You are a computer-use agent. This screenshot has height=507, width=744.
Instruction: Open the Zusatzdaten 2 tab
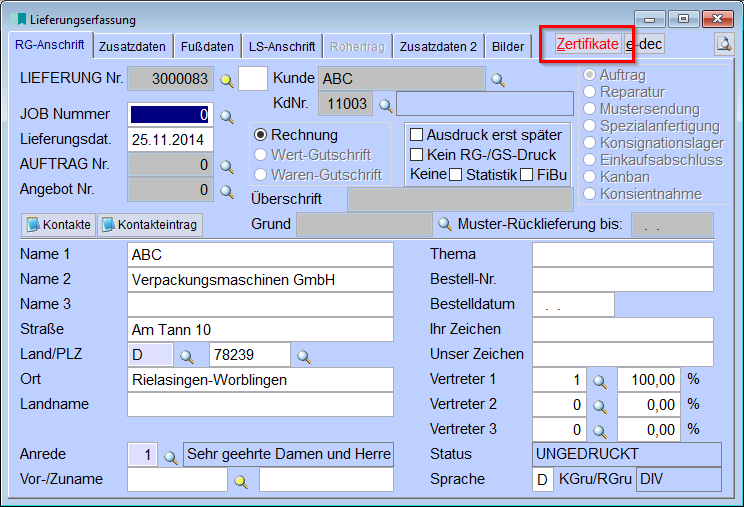click(438, 46)
